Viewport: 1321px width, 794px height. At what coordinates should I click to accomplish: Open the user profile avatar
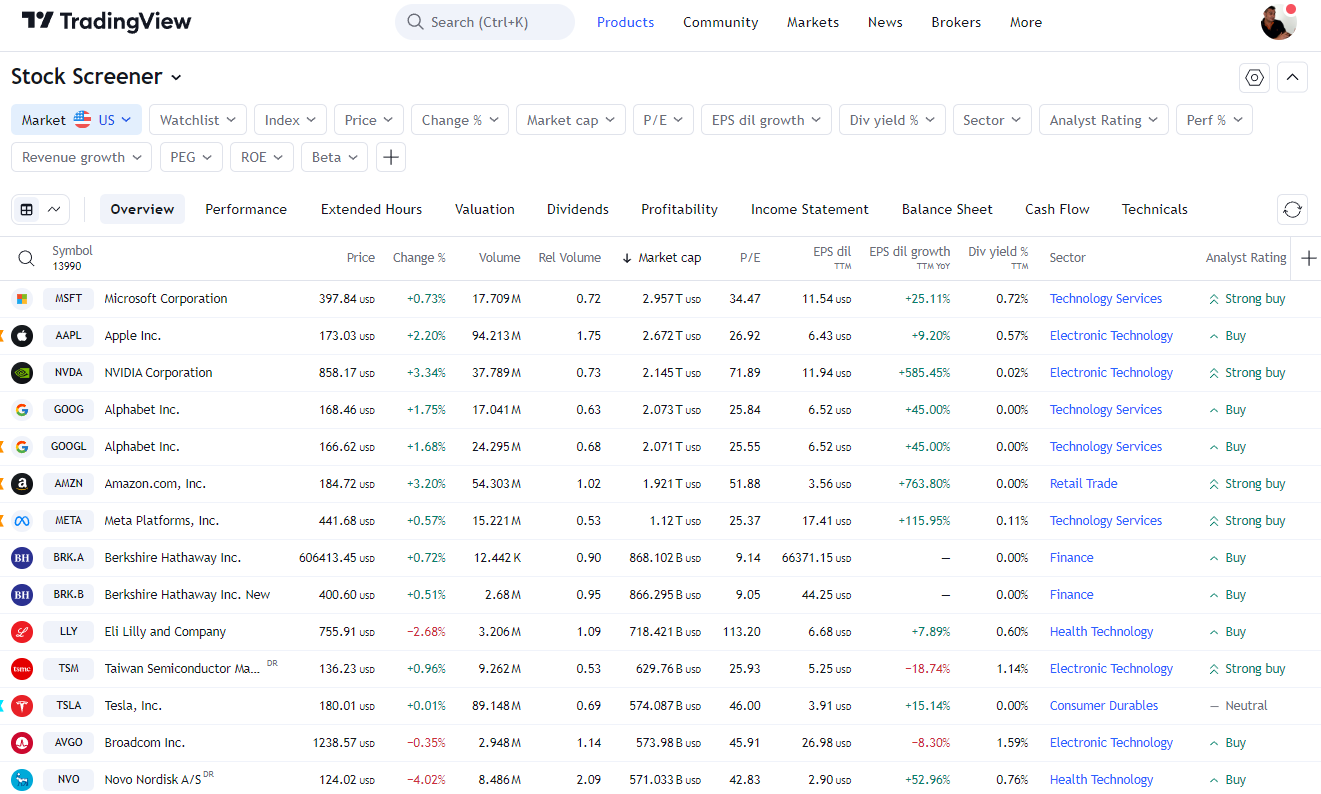coord(1278,22)
